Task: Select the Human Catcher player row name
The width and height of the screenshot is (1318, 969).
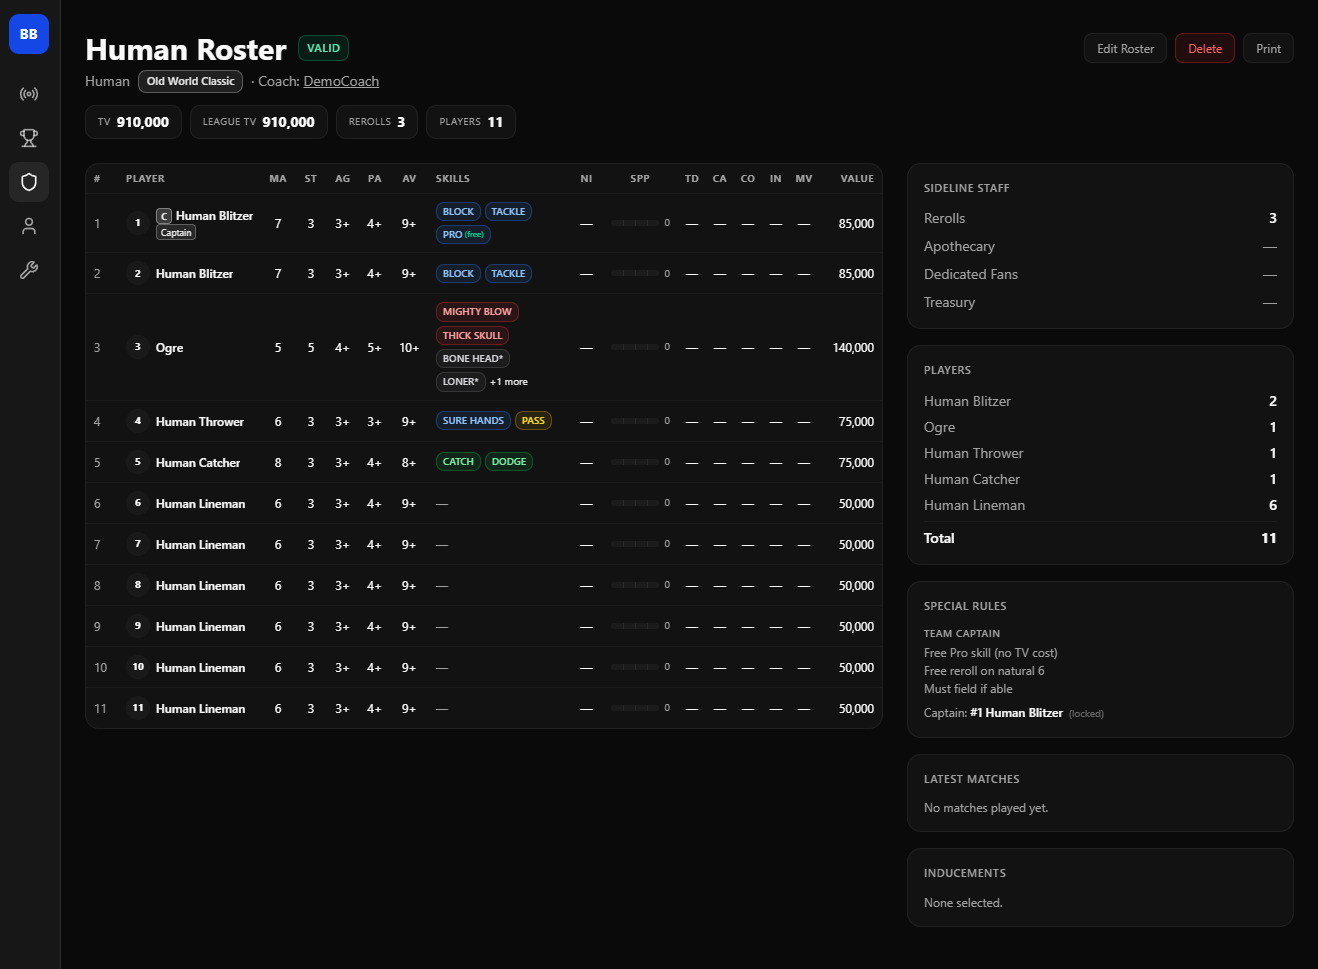Action: point(198,463)
